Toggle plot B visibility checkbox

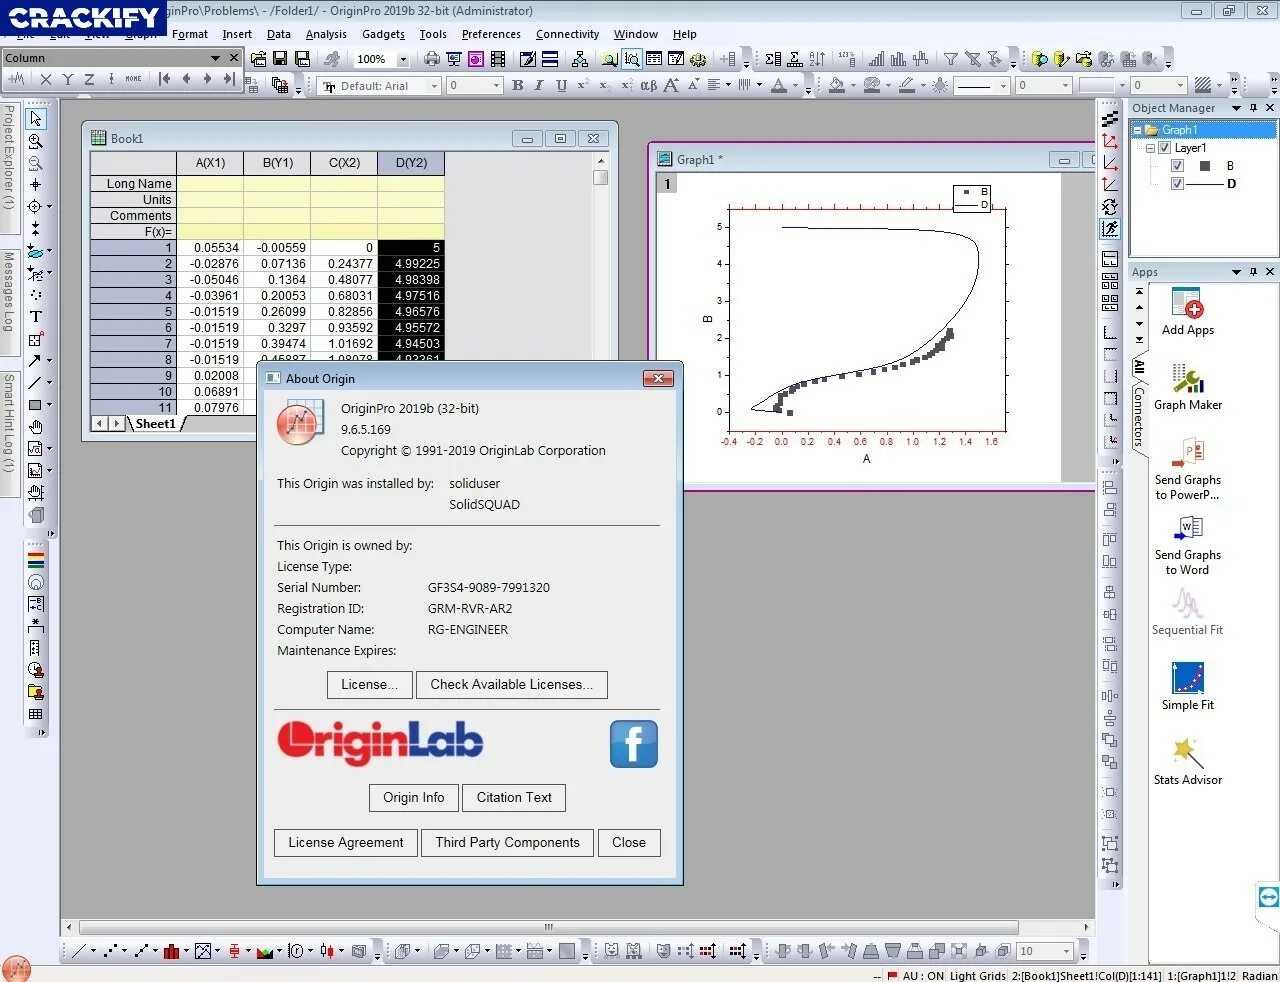pos(1177,166)
